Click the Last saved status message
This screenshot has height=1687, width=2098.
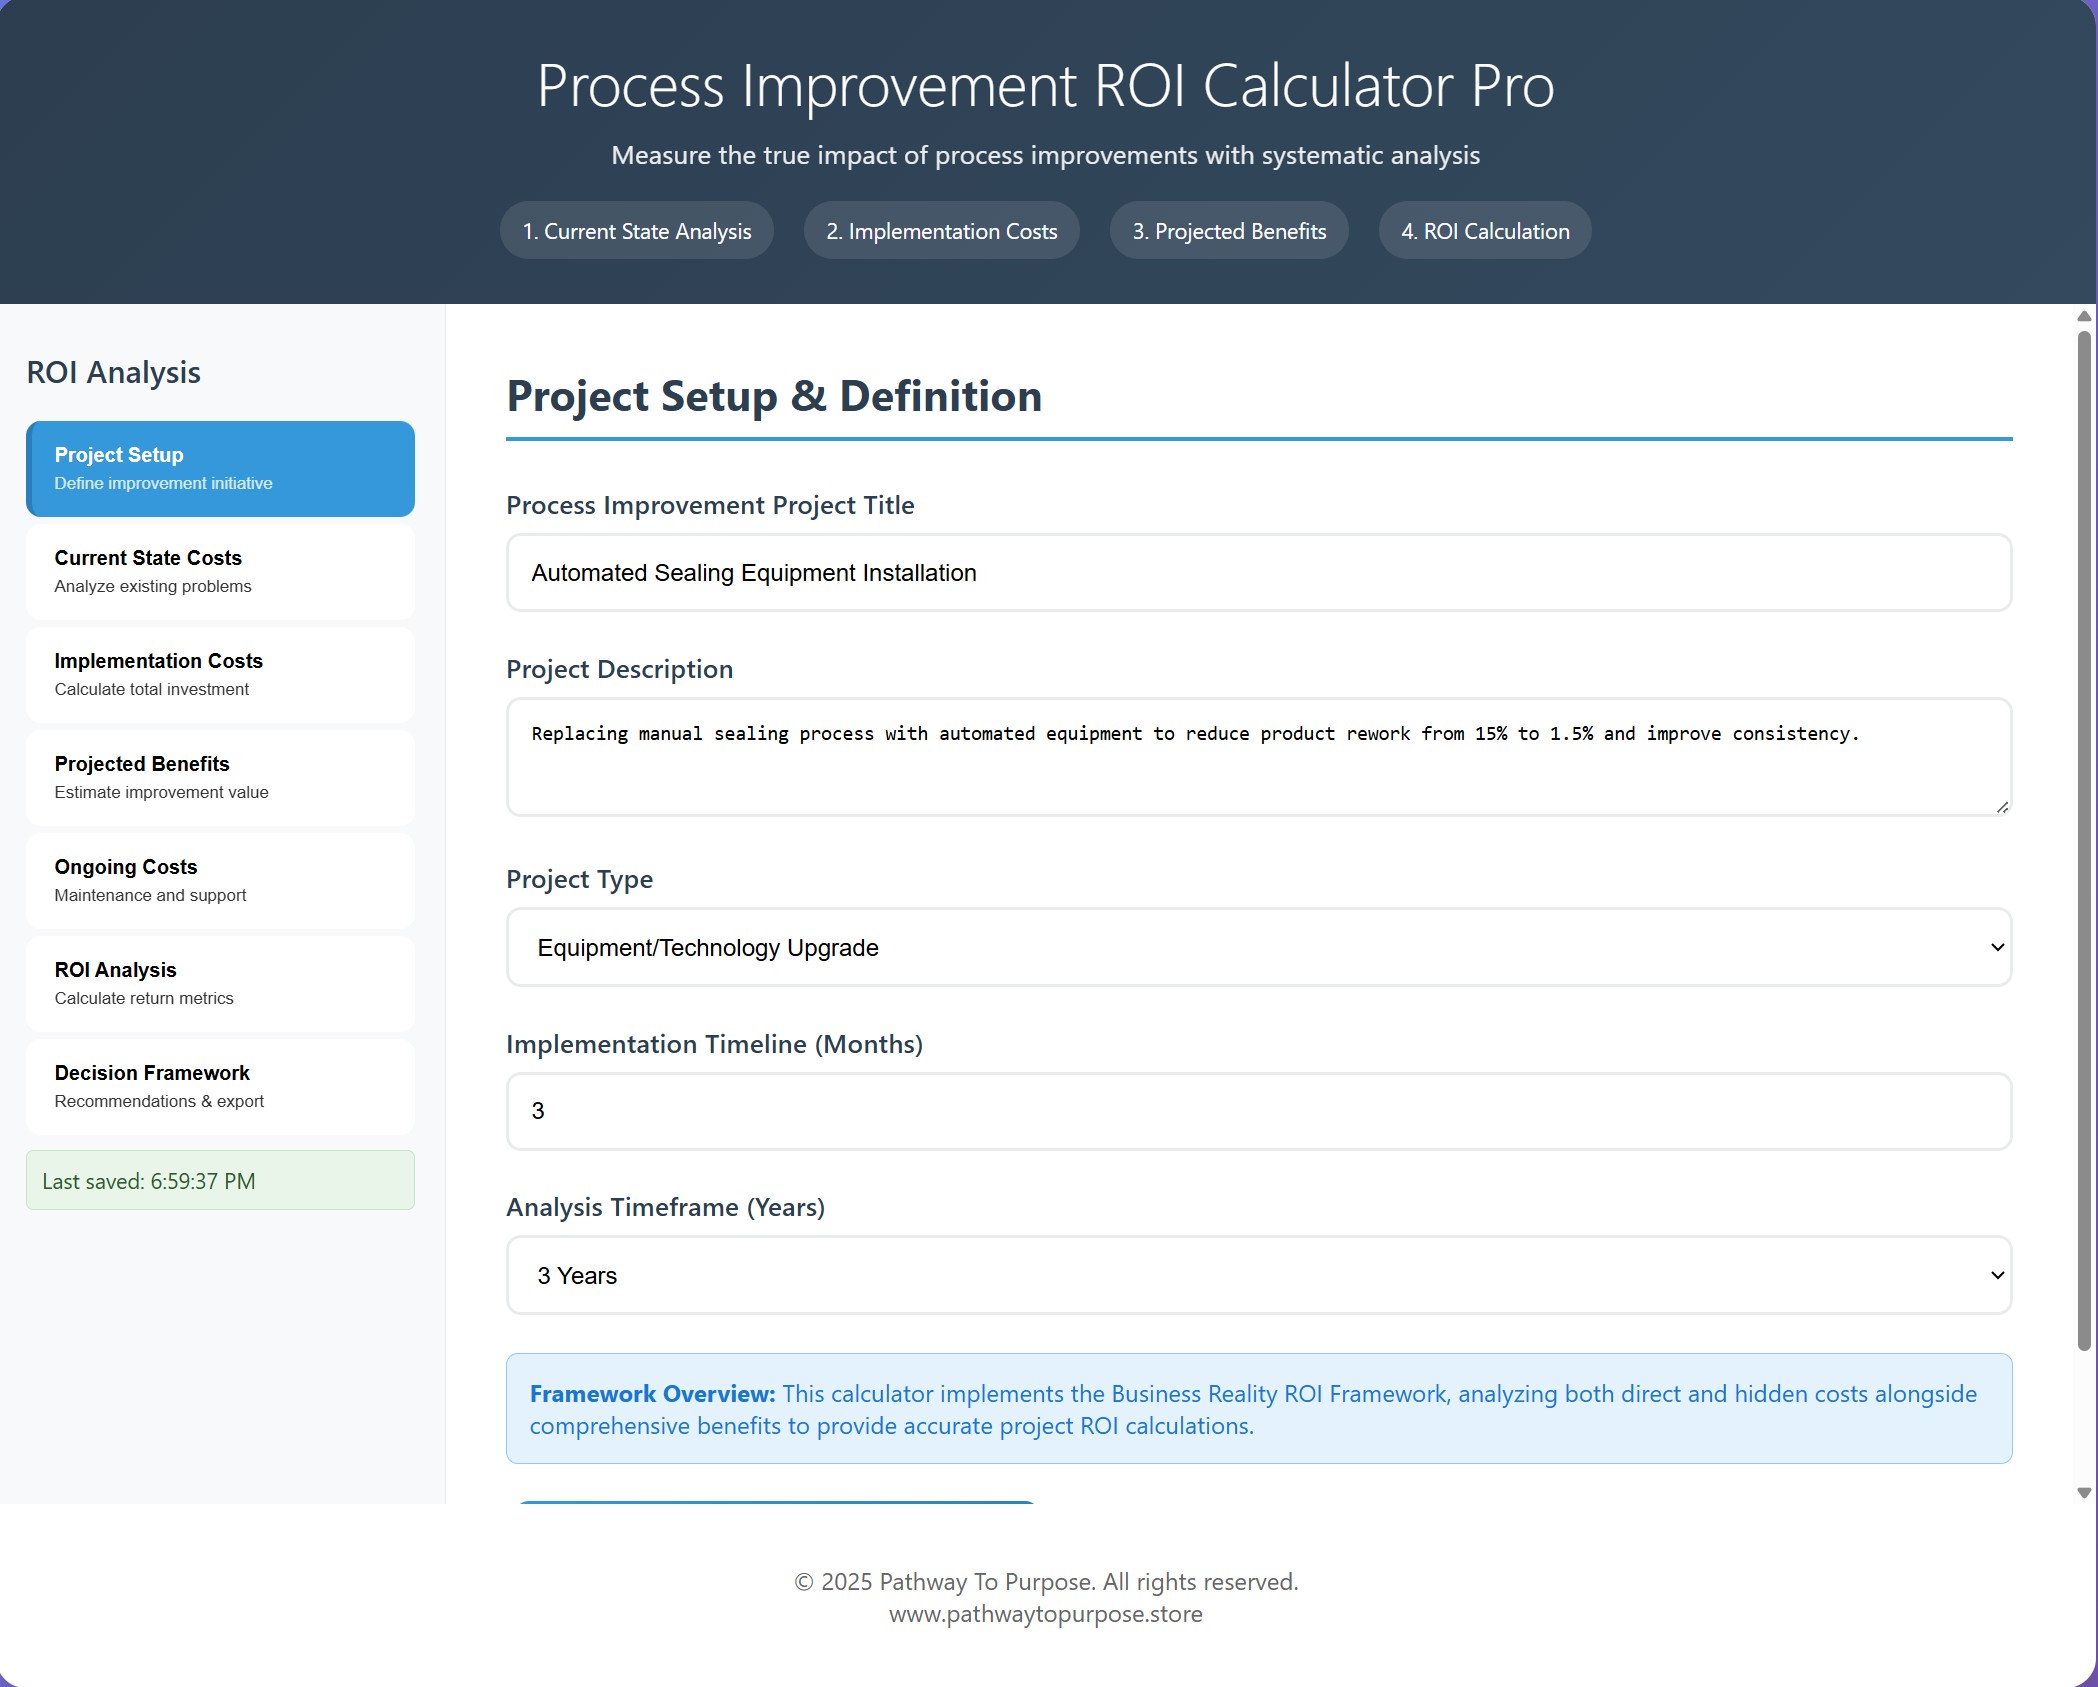(220, 1181)
